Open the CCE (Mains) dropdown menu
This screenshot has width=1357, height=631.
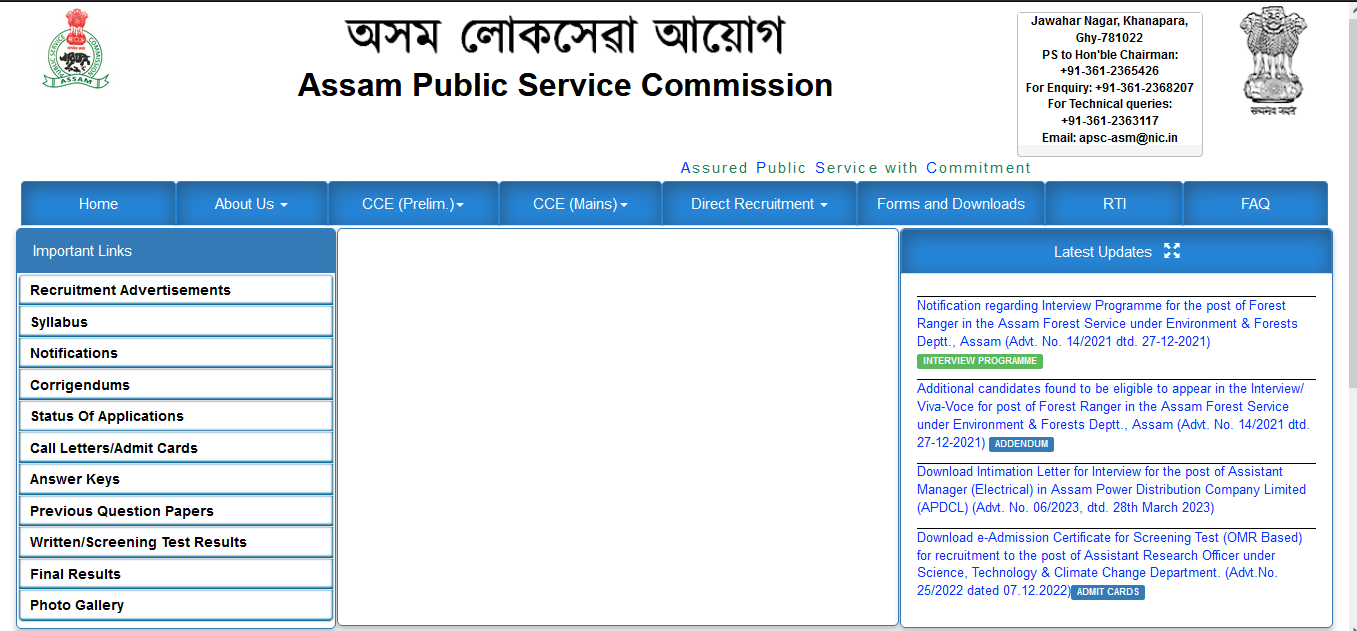pos(580,204)
